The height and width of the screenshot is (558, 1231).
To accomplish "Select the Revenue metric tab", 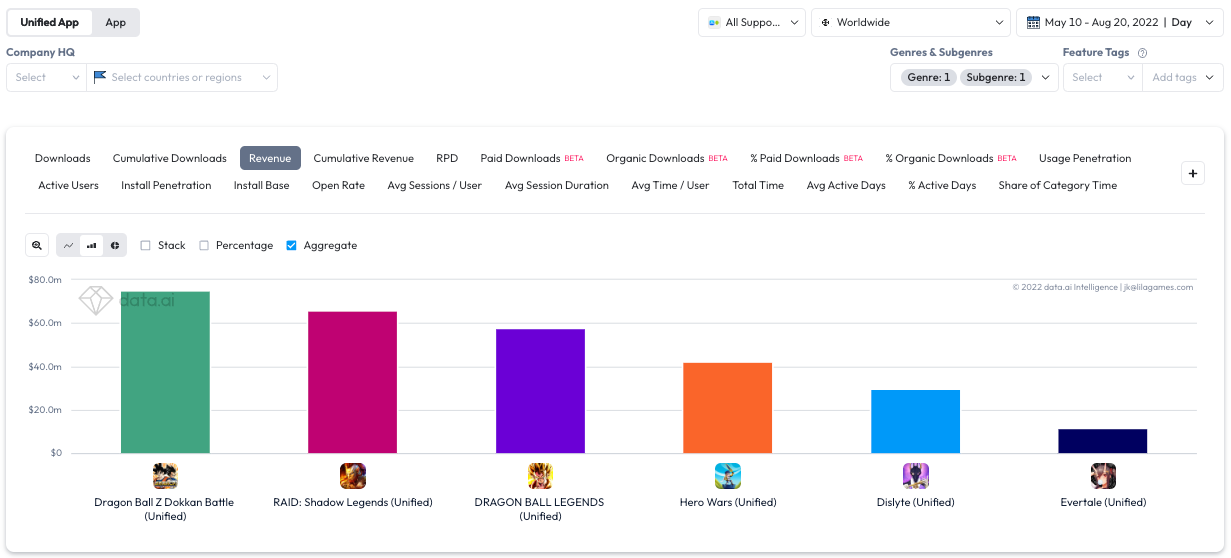I will pos(270,158).
